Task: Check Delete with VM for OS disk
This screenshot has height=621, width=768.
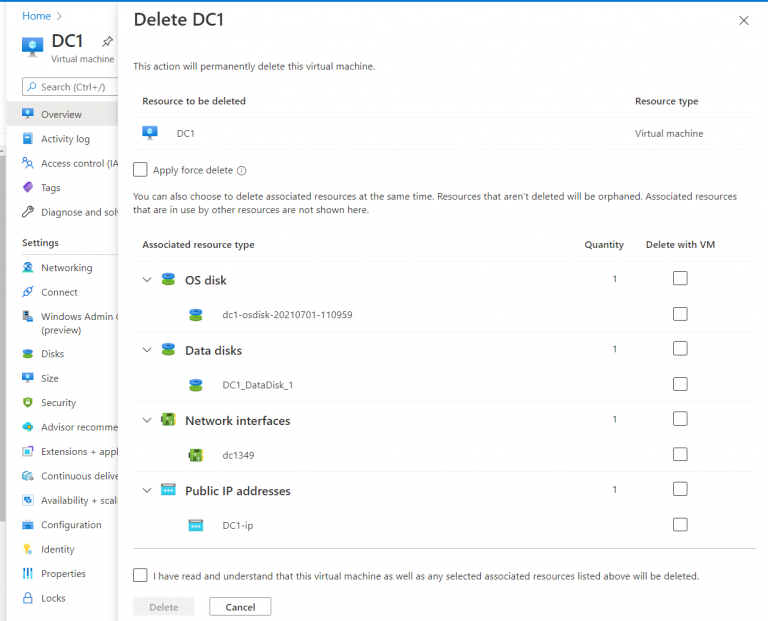Action: coord(680,279)
